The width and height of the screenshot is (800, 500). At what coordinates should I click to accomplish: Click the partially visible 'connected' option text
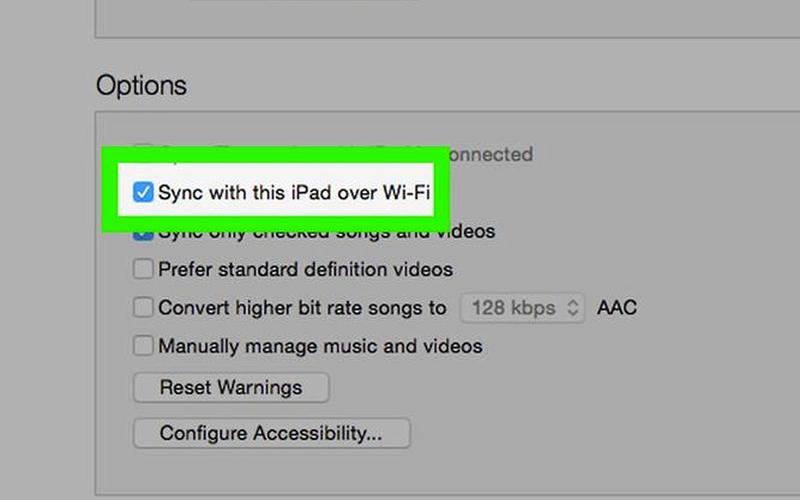click(491, 154)
